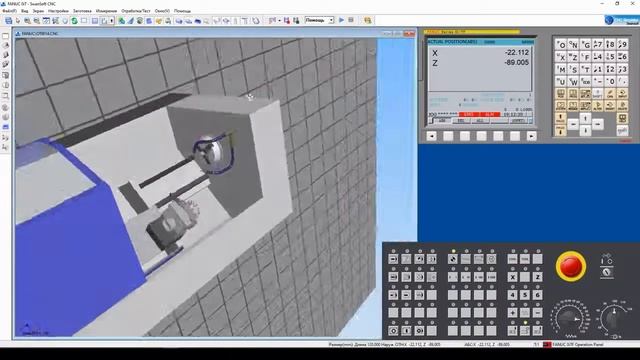
Task: Open the Измерение menu
Action: pos(106,11)
